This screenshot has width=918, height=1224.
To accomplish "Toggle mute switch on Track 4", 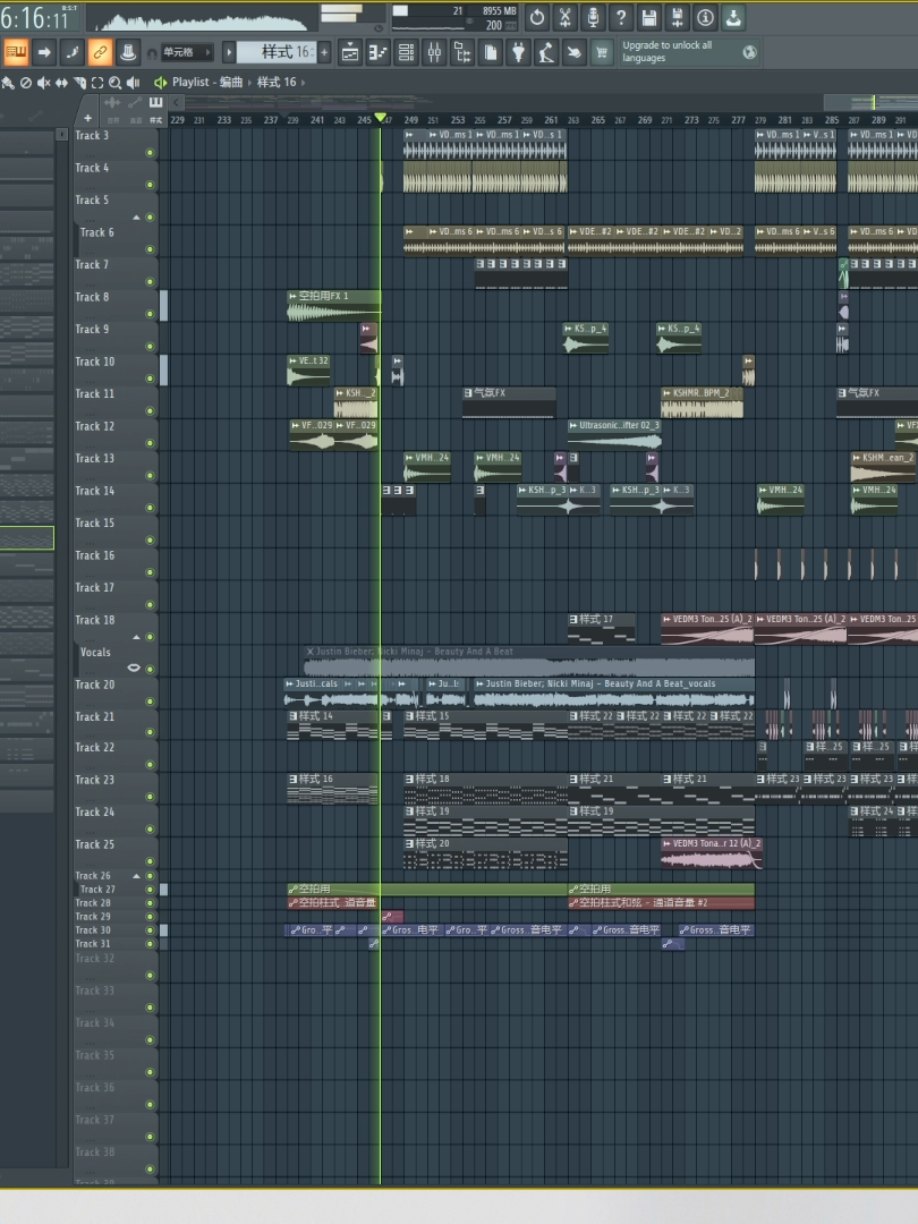I will click(x=150, y=185).
